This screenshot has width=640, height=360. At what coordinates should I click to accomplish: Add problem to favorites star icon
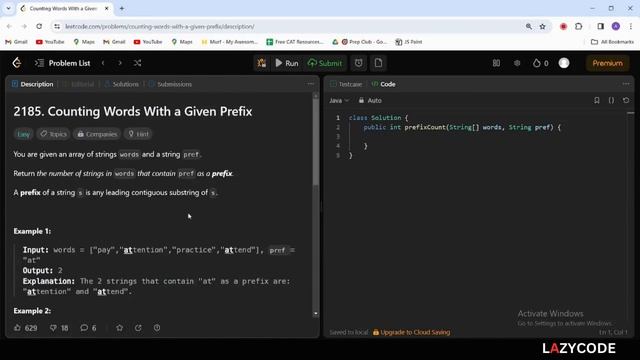120,328
